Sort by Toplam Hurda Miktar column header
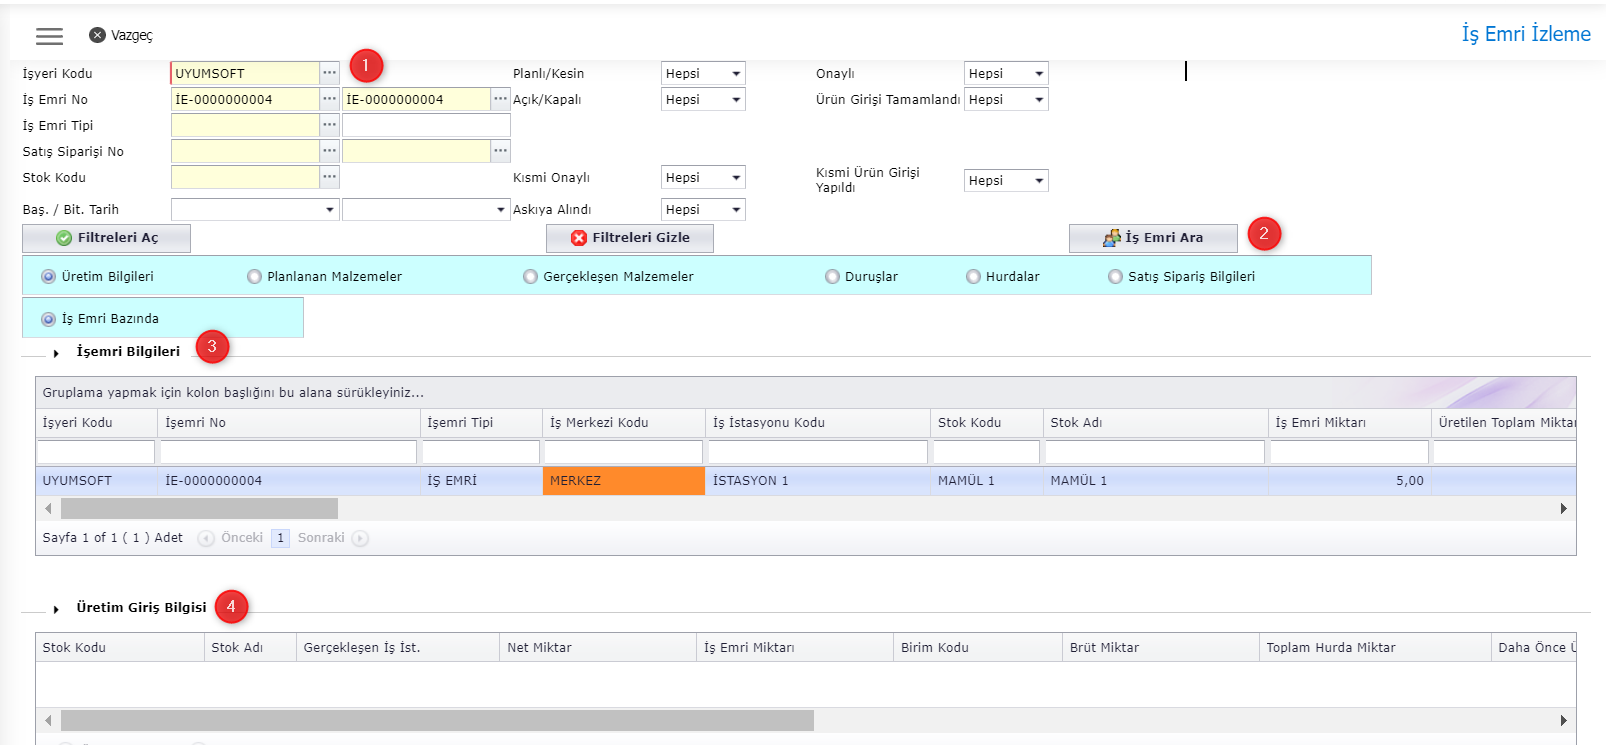Screen dimensions: 1606x745 [x=1375, y=648]
